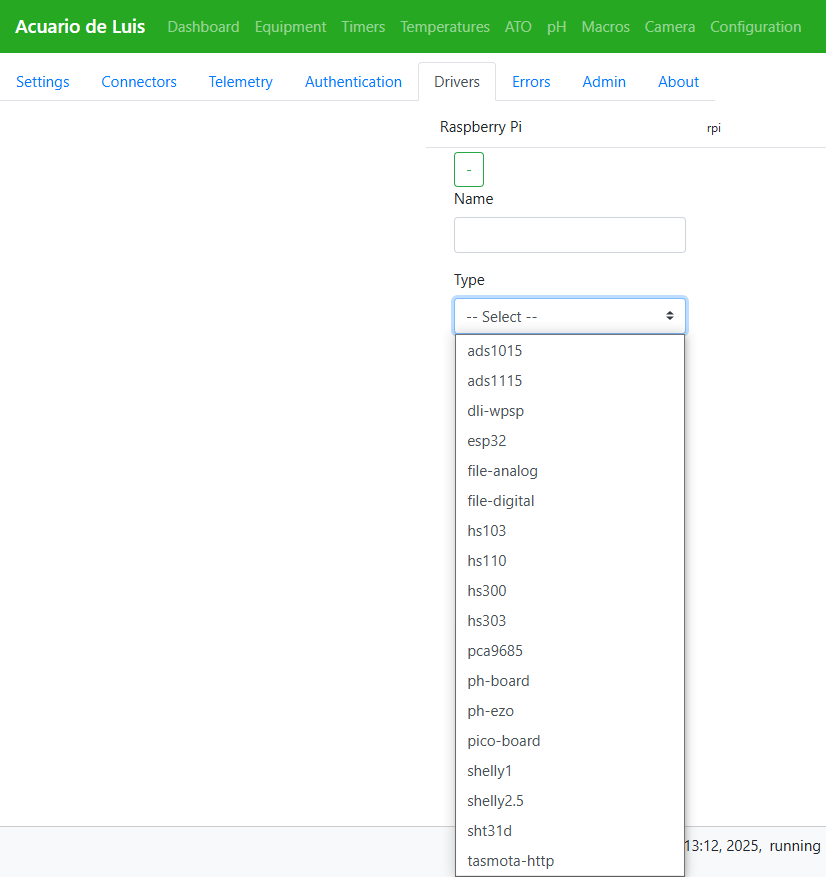The width and height of the screenshot is (826, 877).
Task: View the Errors tab
Action: (x=531, y=82)
